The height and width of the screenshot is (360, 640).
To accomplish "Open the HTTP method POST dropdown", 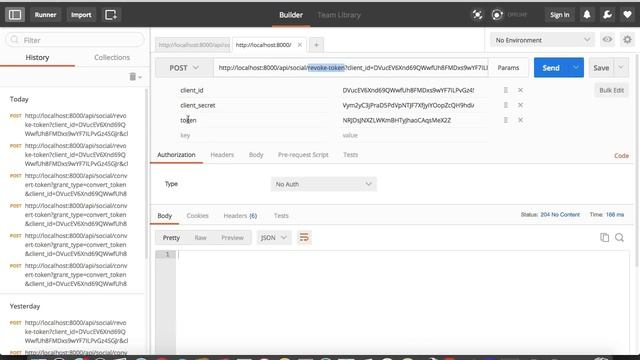I will pos(184,68).
